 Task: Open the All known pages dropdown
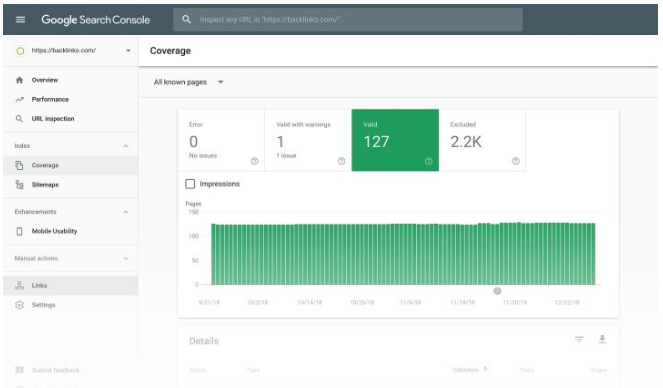(x=188, y=82)
